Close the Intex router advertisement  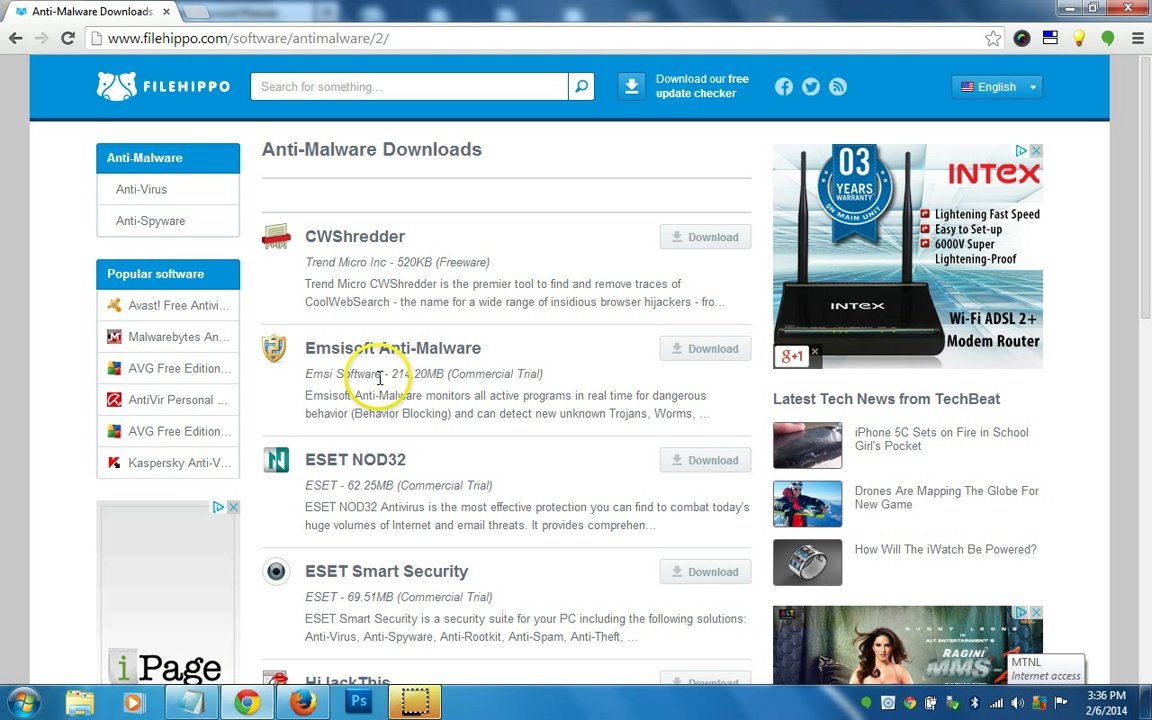coord(1036,151)
